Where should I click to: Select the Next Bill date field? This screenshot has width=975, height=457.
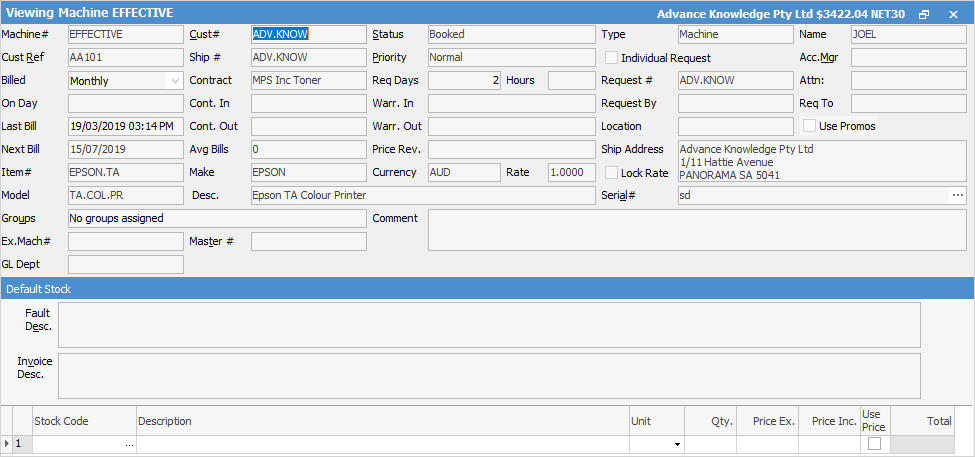pyautogui.click(x=125, y=150)
